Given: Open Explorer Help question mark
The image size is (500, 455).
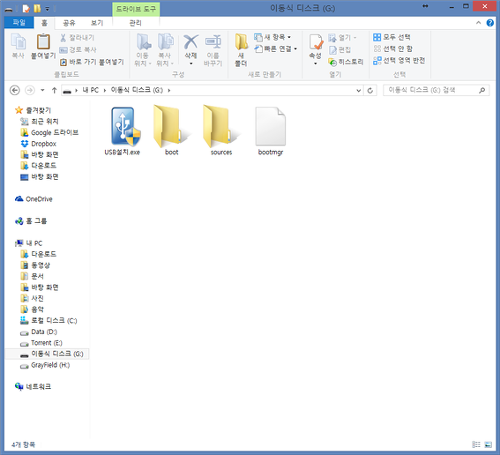Looking at the screenshot, I should pos(490,23).
